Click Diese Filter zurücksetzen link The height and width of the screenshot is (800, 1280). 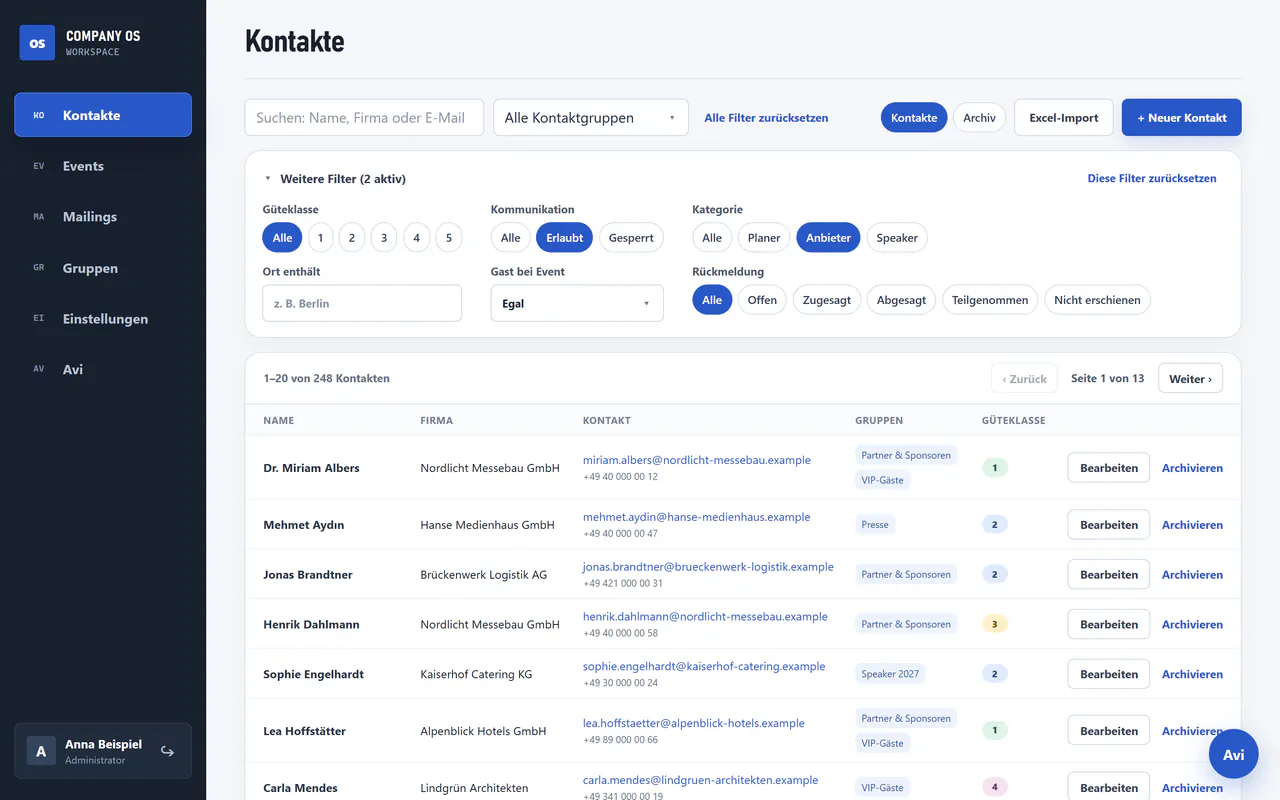click(x=1152, y=179)
